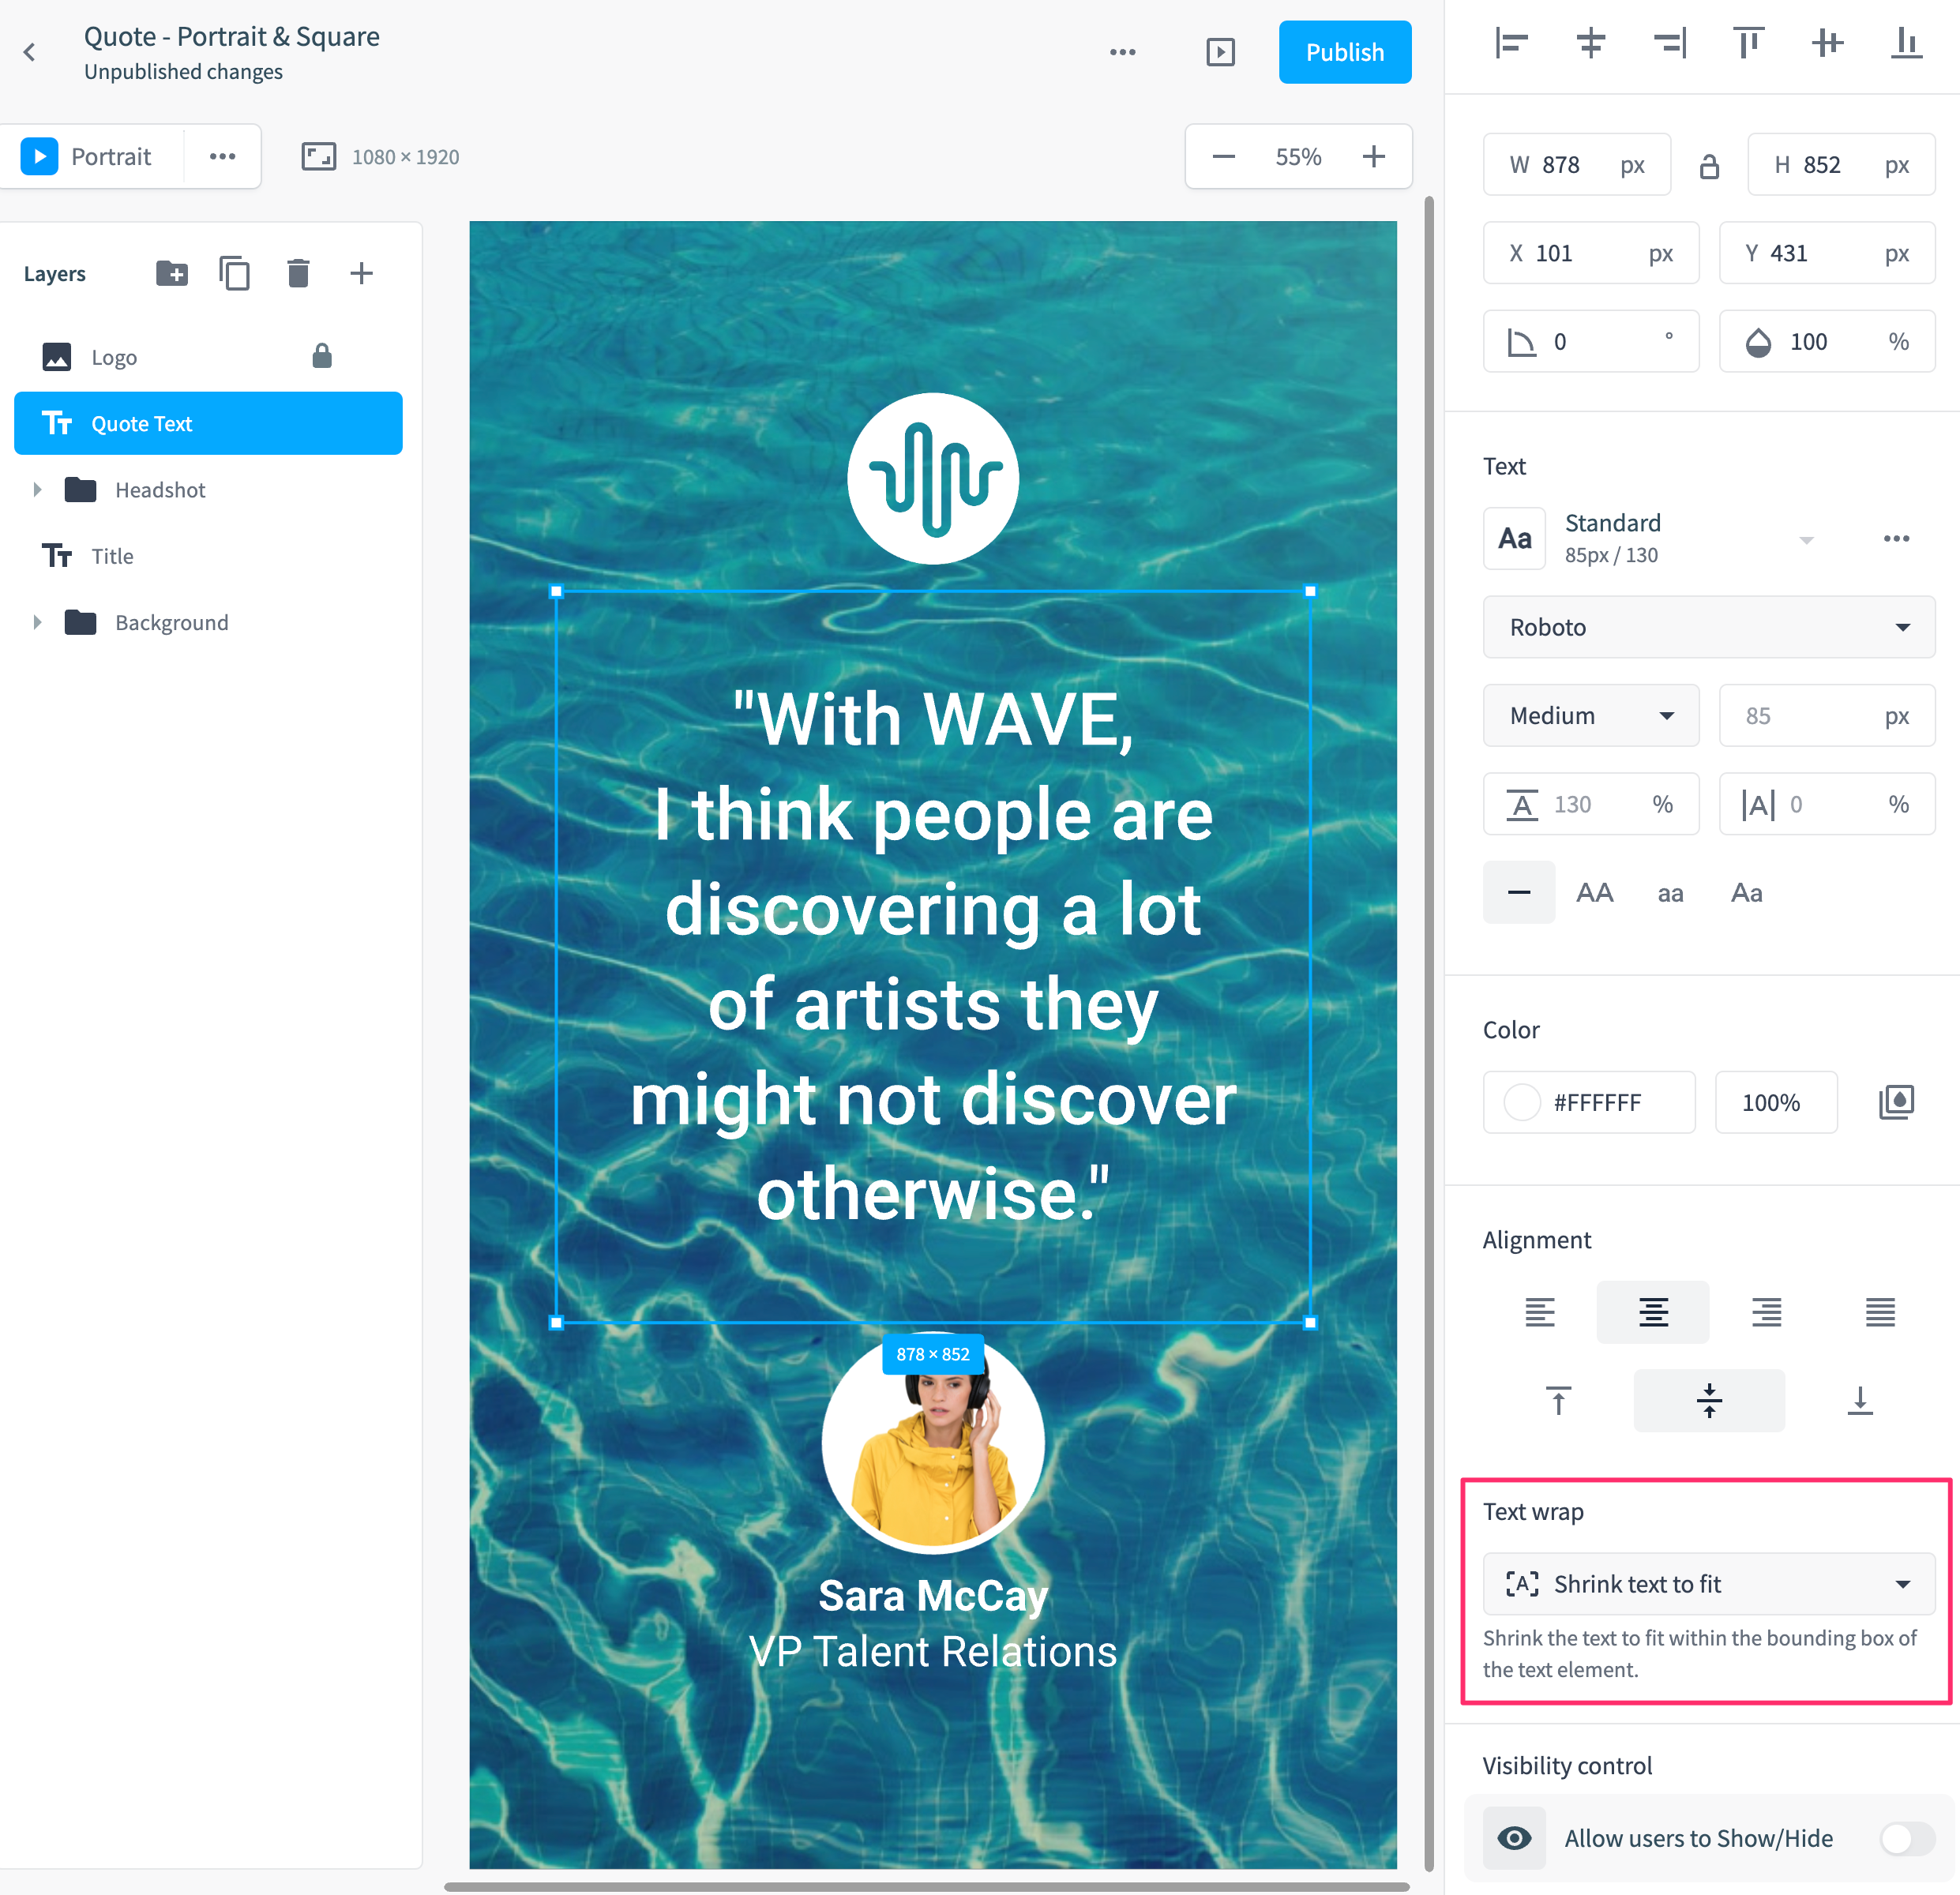Click the headshot photo on canvas
The image size is (1960, 1895).
(933, 1442)
